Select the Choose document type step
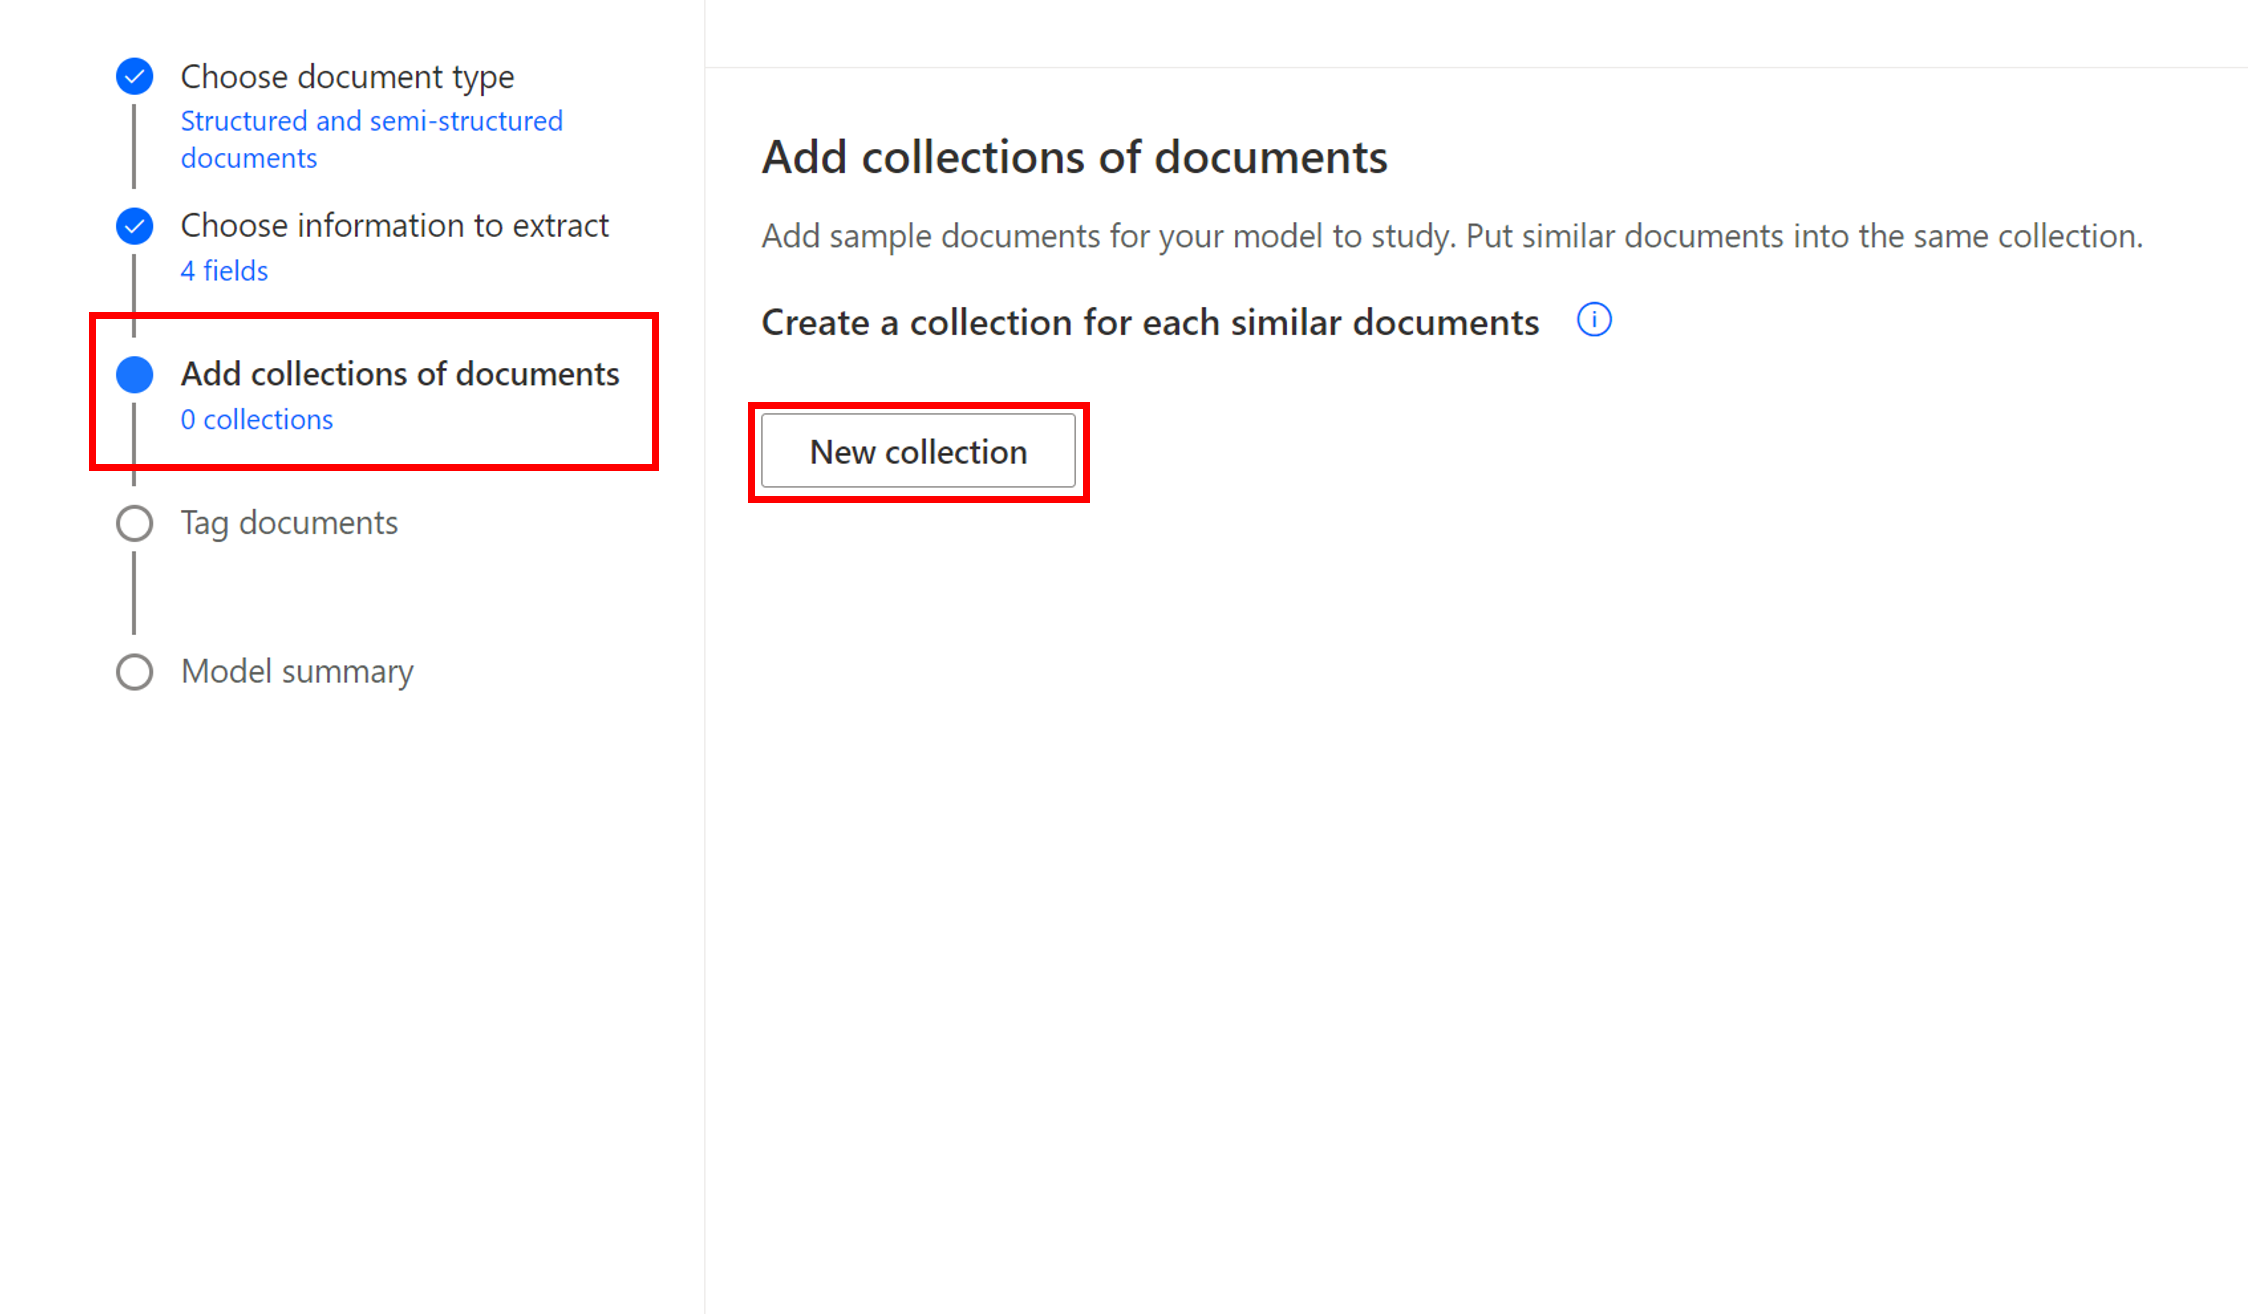2248x1314 pixels. tap(347, 76)
